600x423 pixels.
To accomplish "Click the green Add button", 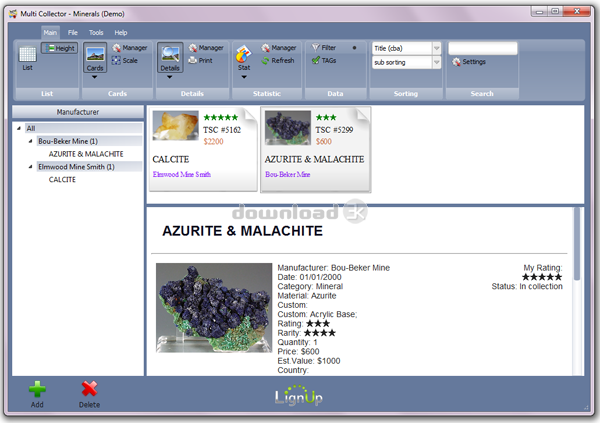I will 37,389.
